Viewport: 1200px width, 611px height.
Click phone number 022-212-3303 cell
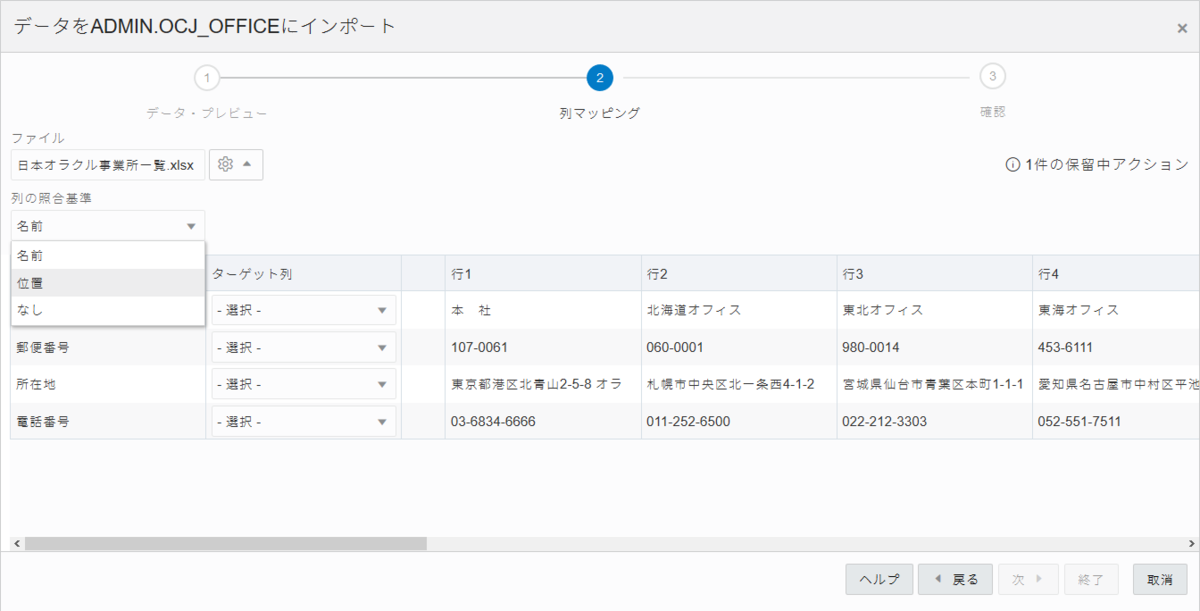pos(935,421)
